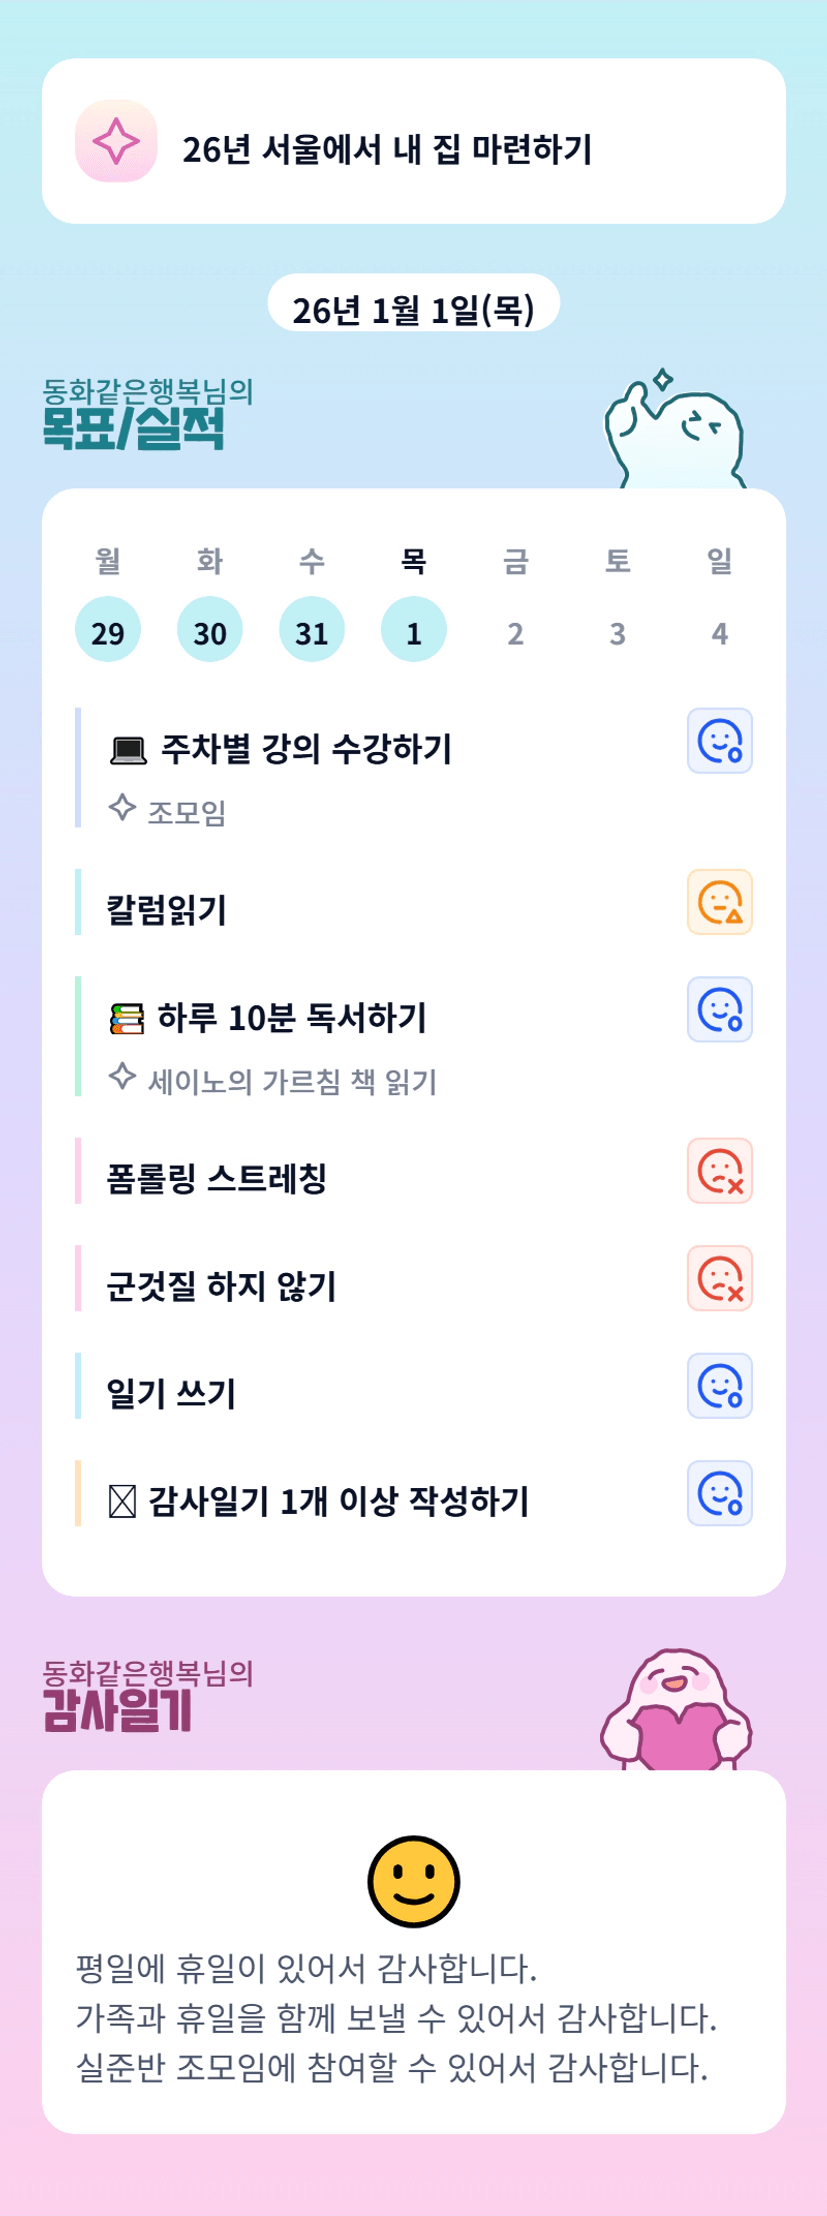Open the 26년 서울에서 내 집 마련하기 goal card
This screenshot has height=2216, width=827.
pos(413,141)
